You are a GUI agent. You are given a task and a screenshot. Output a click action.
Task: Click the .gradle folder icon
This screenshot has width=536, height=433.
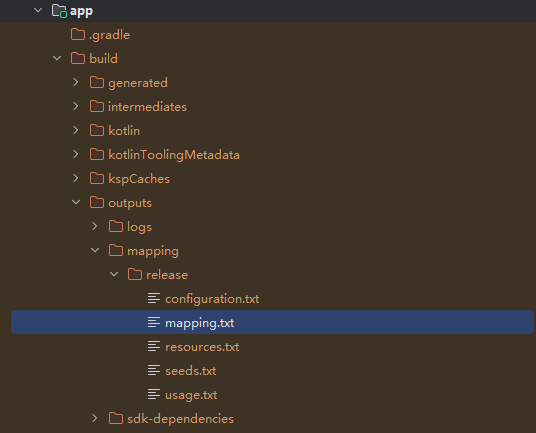[x=78, y=35]
